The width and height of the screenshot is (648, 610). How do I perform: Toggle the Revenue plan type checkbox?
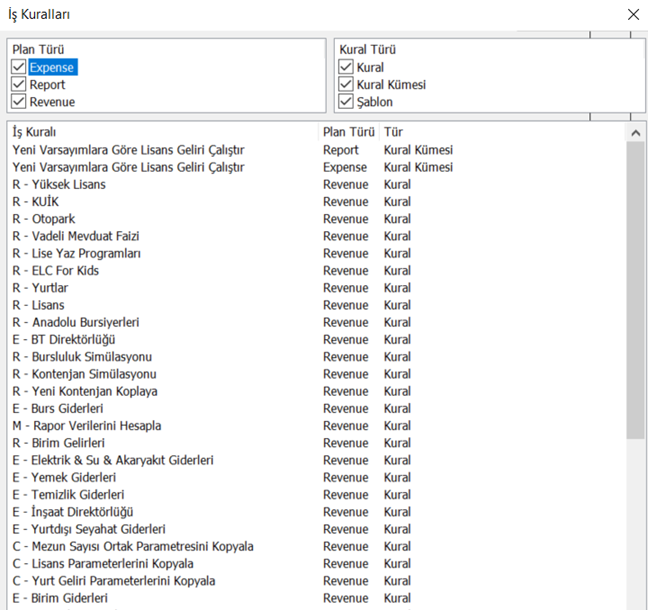(19, 102)
